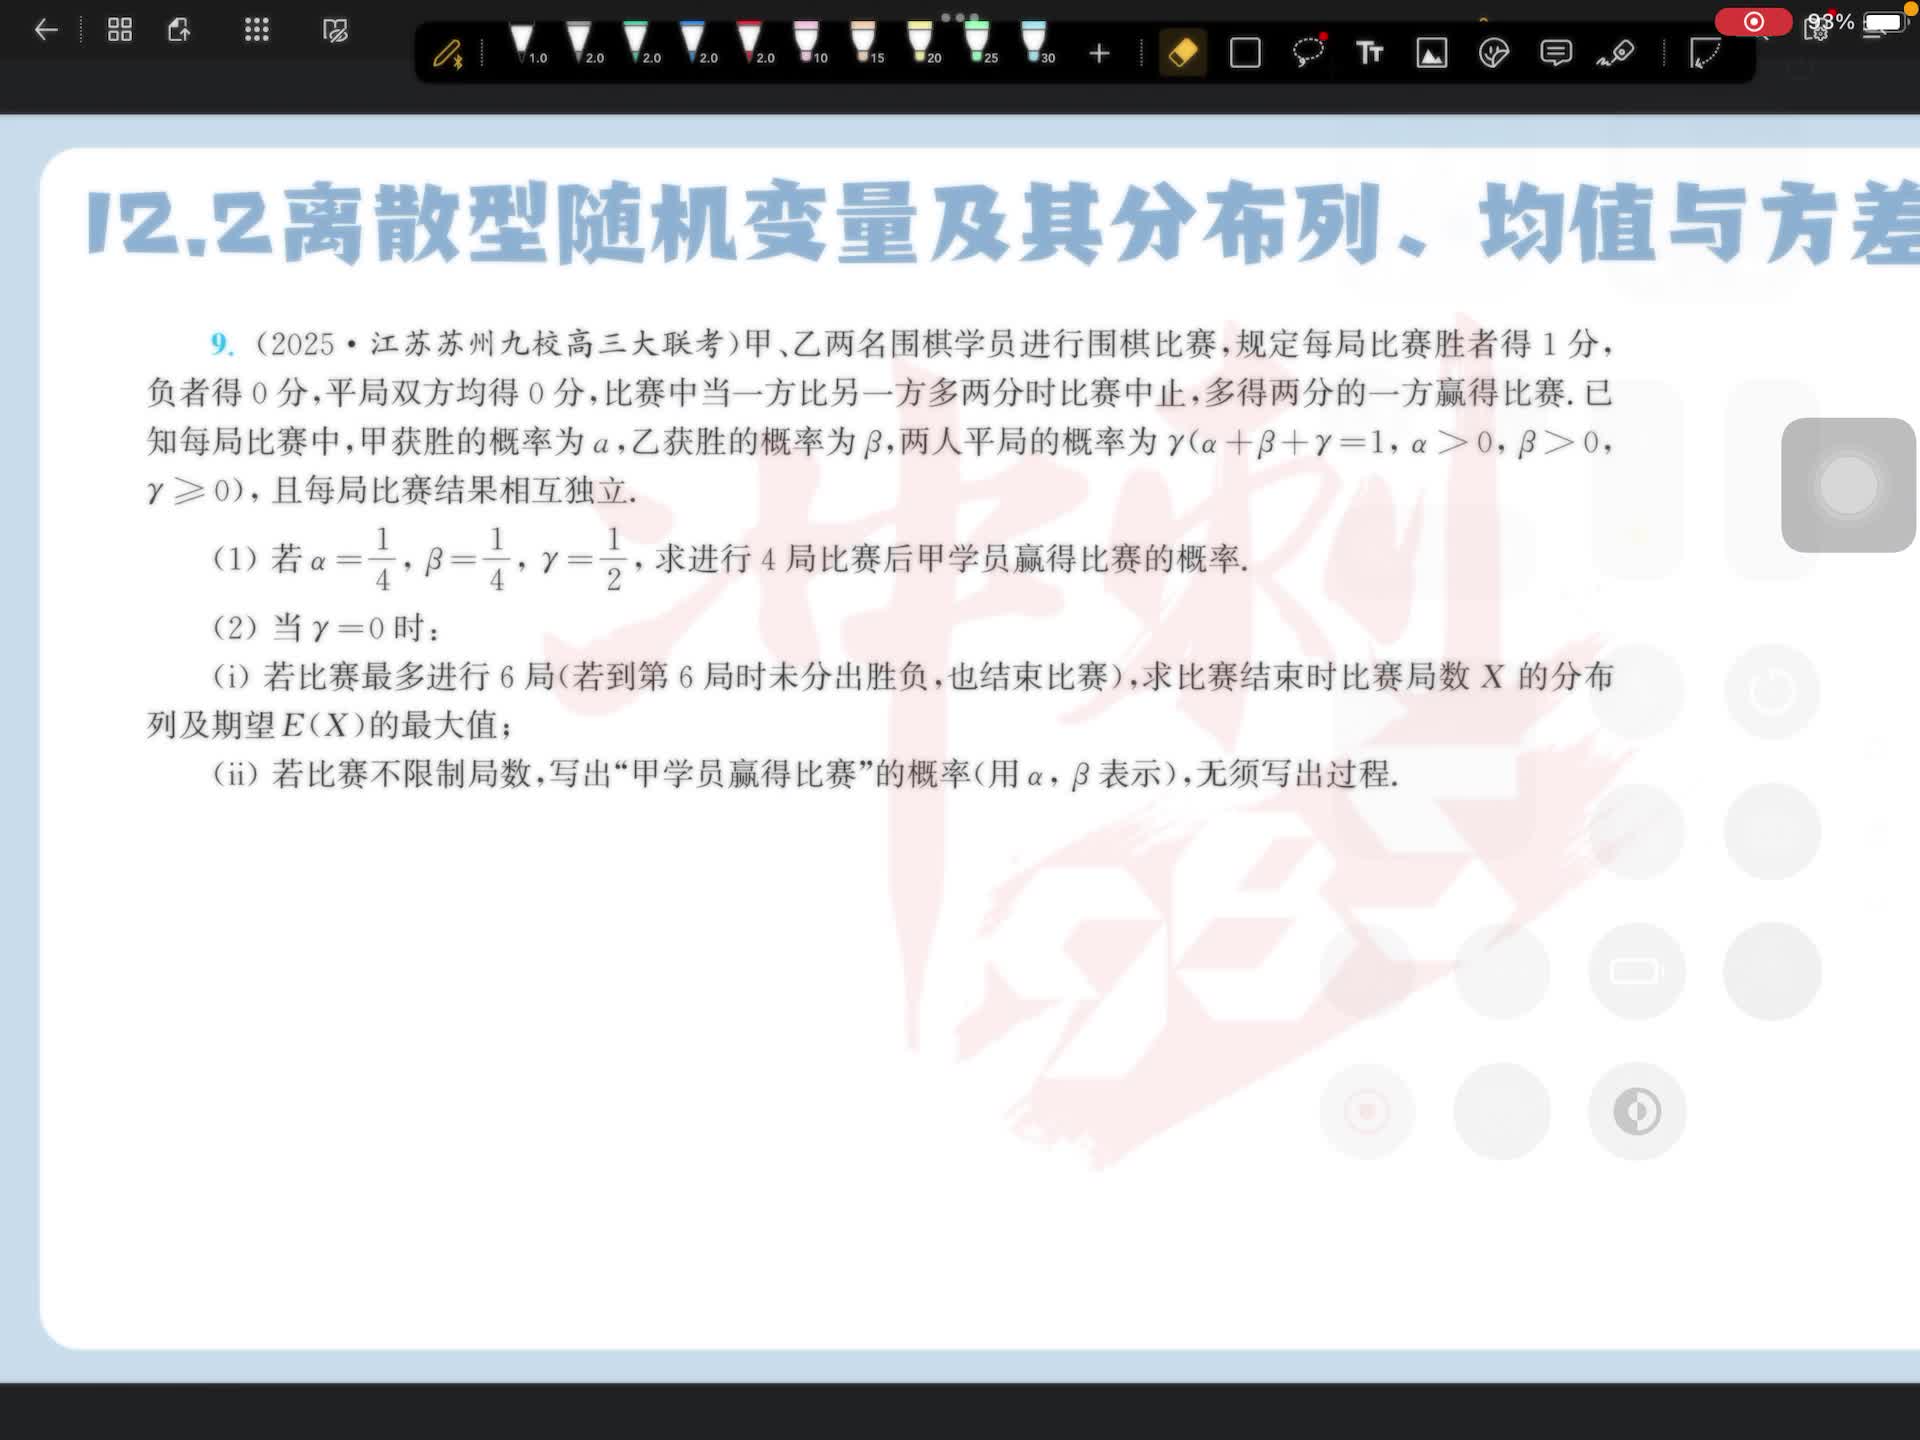Activate the lasso selection tool
Viewport: 1920px width, 1440px height.
point(1307,53)
